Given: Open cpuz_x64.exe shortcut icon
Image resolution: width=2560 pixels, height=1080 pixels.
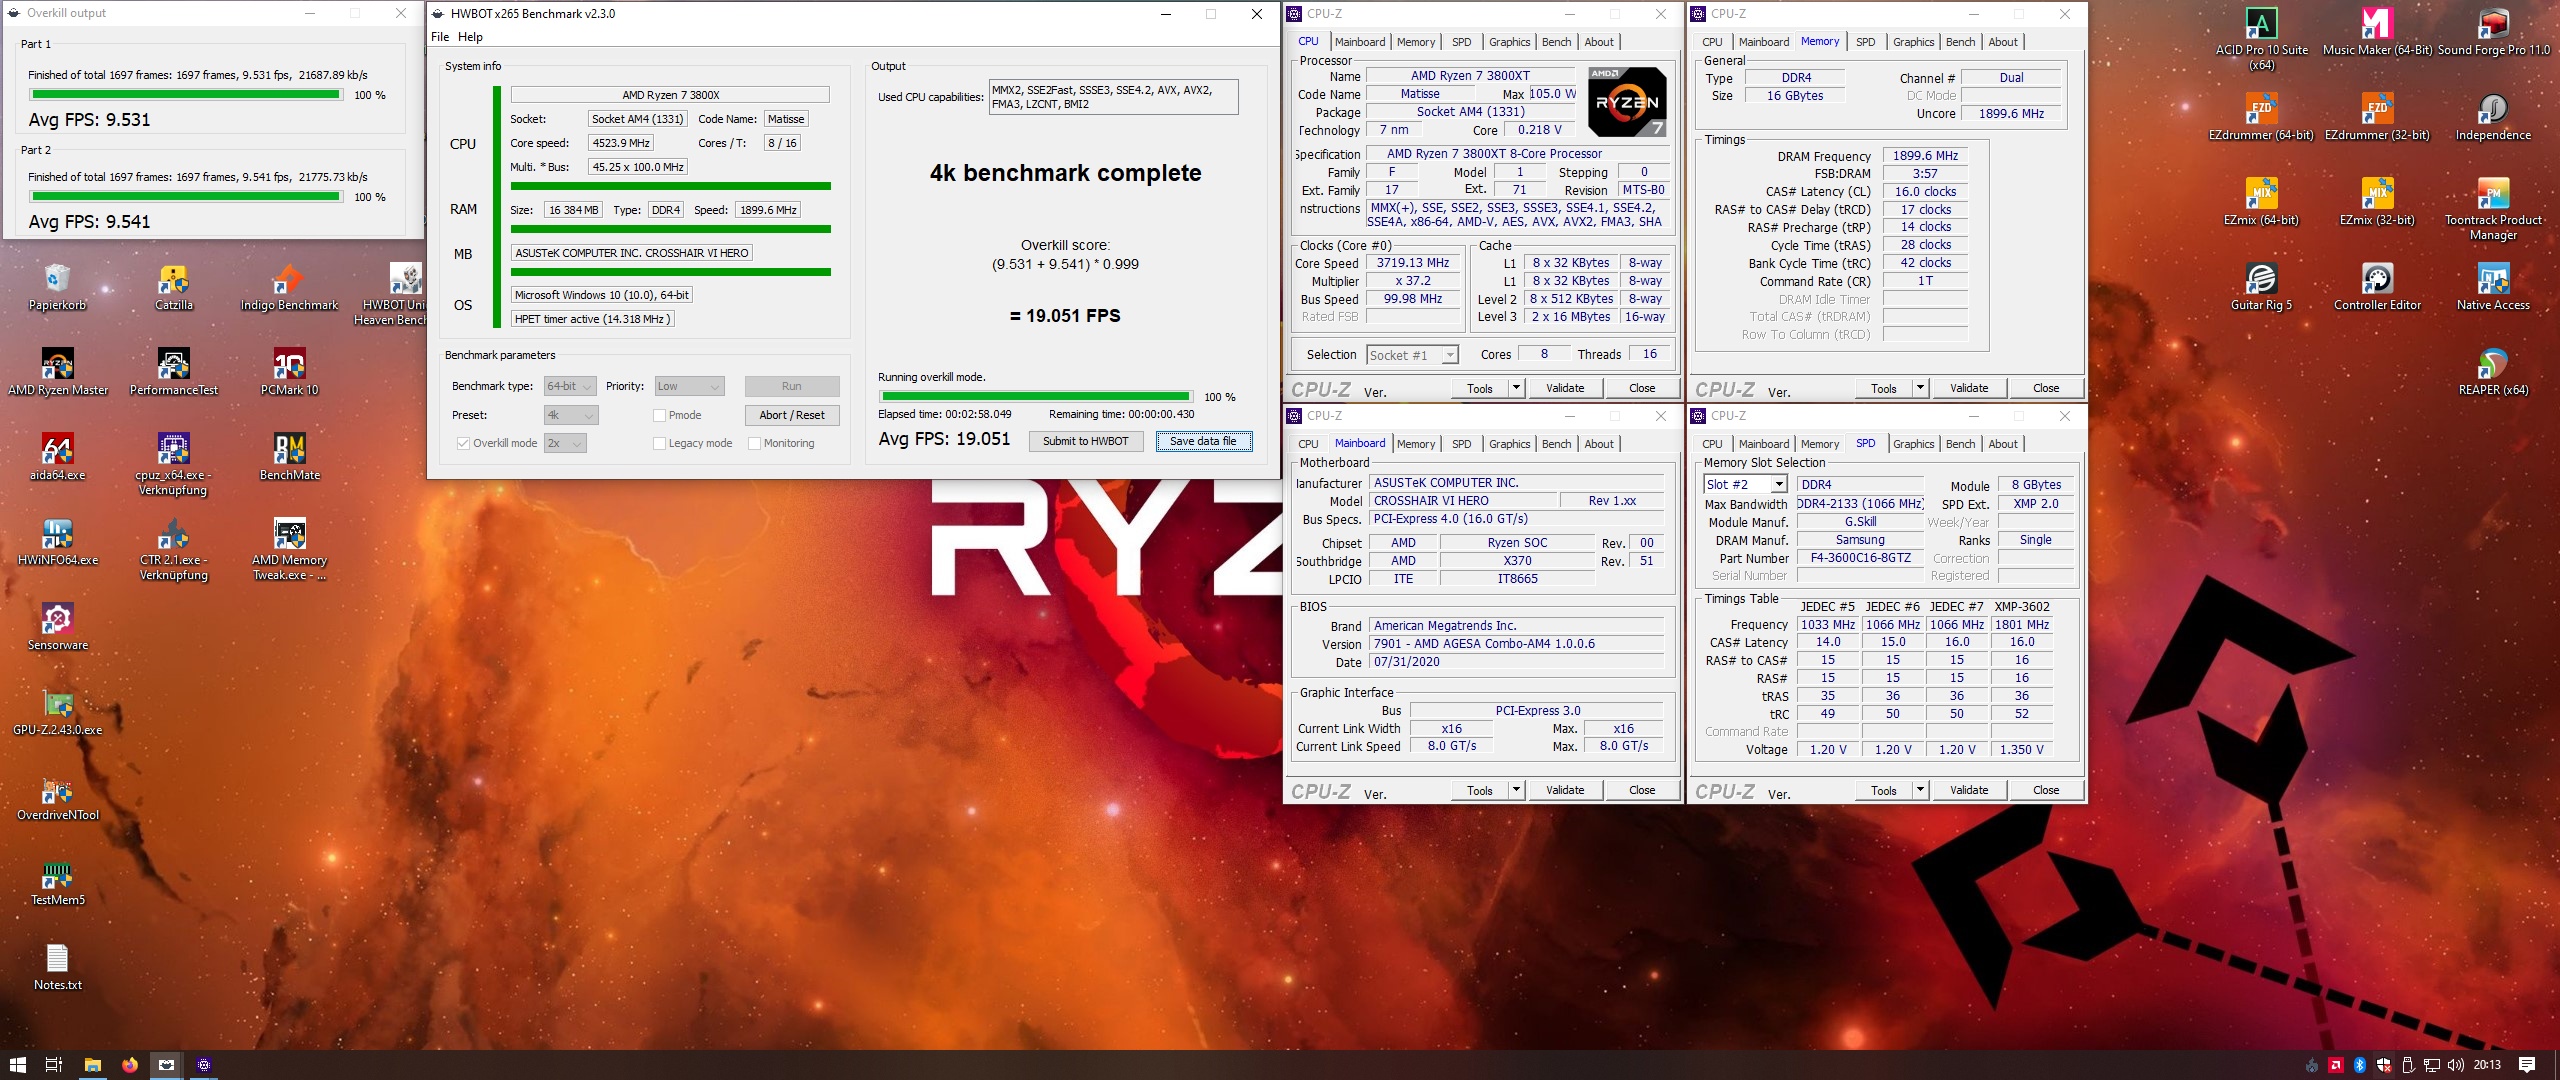Looking at the screenshot, I should (x=174, y=464).
